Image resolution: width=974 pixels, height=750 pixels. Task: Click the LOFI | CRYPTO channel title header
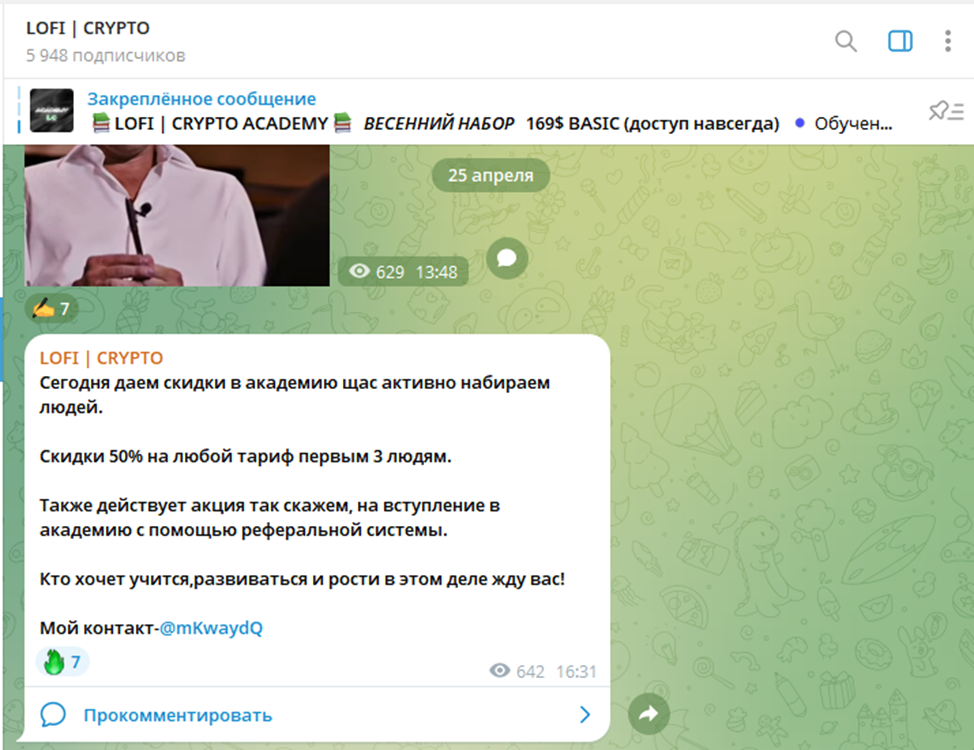pyautogui.click(x=88, y=28)
